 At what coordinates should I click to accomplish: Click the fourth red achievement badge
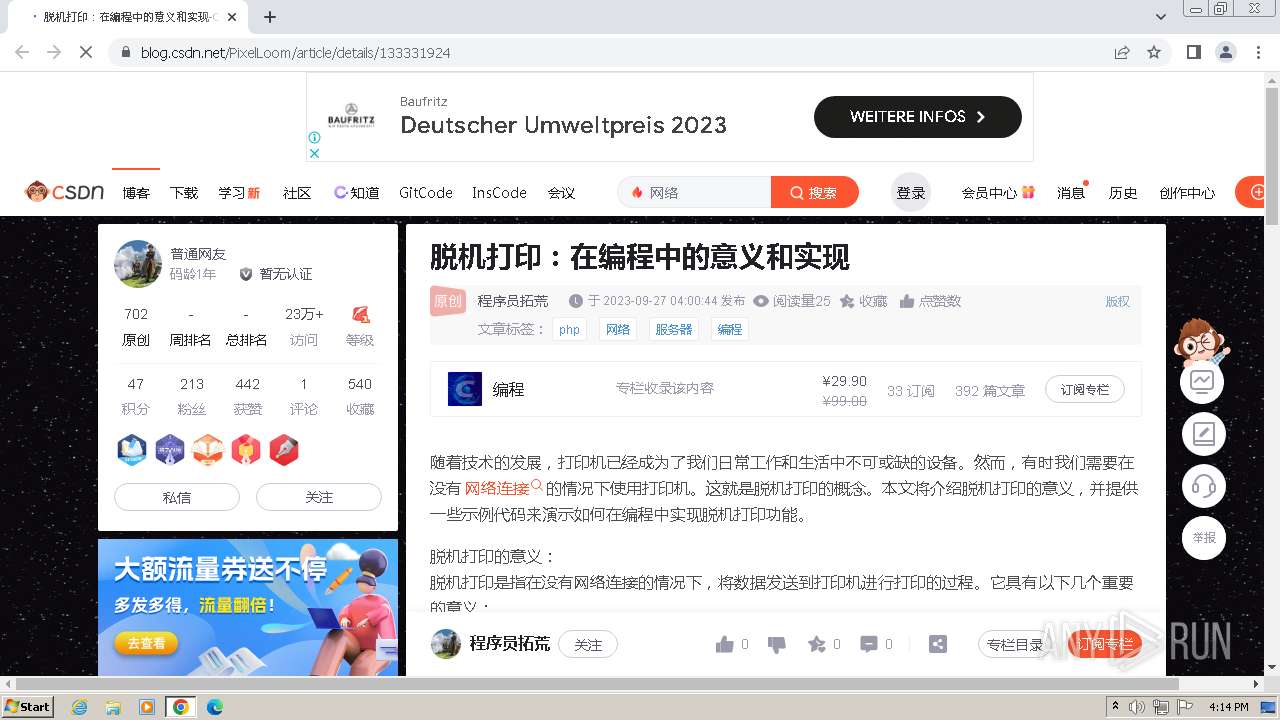(x=246, y=450)
